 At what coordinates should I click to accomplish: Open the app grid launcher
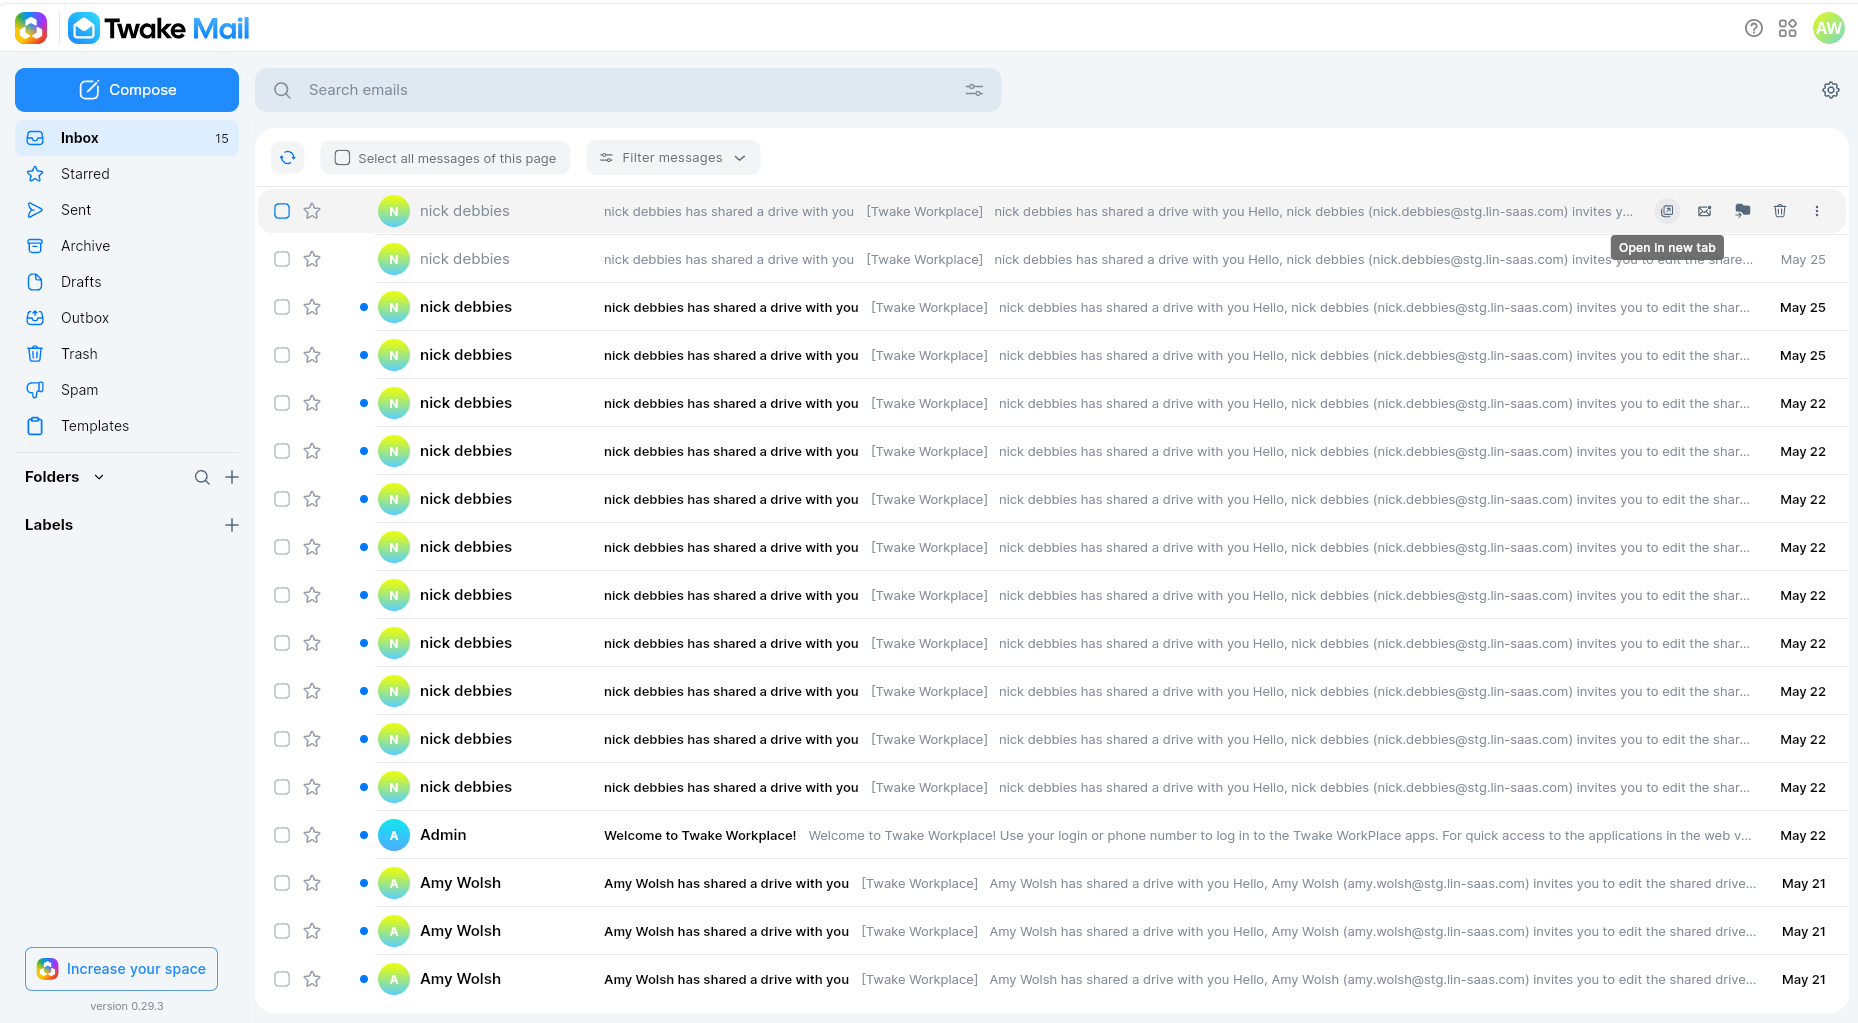[1788, 28]
